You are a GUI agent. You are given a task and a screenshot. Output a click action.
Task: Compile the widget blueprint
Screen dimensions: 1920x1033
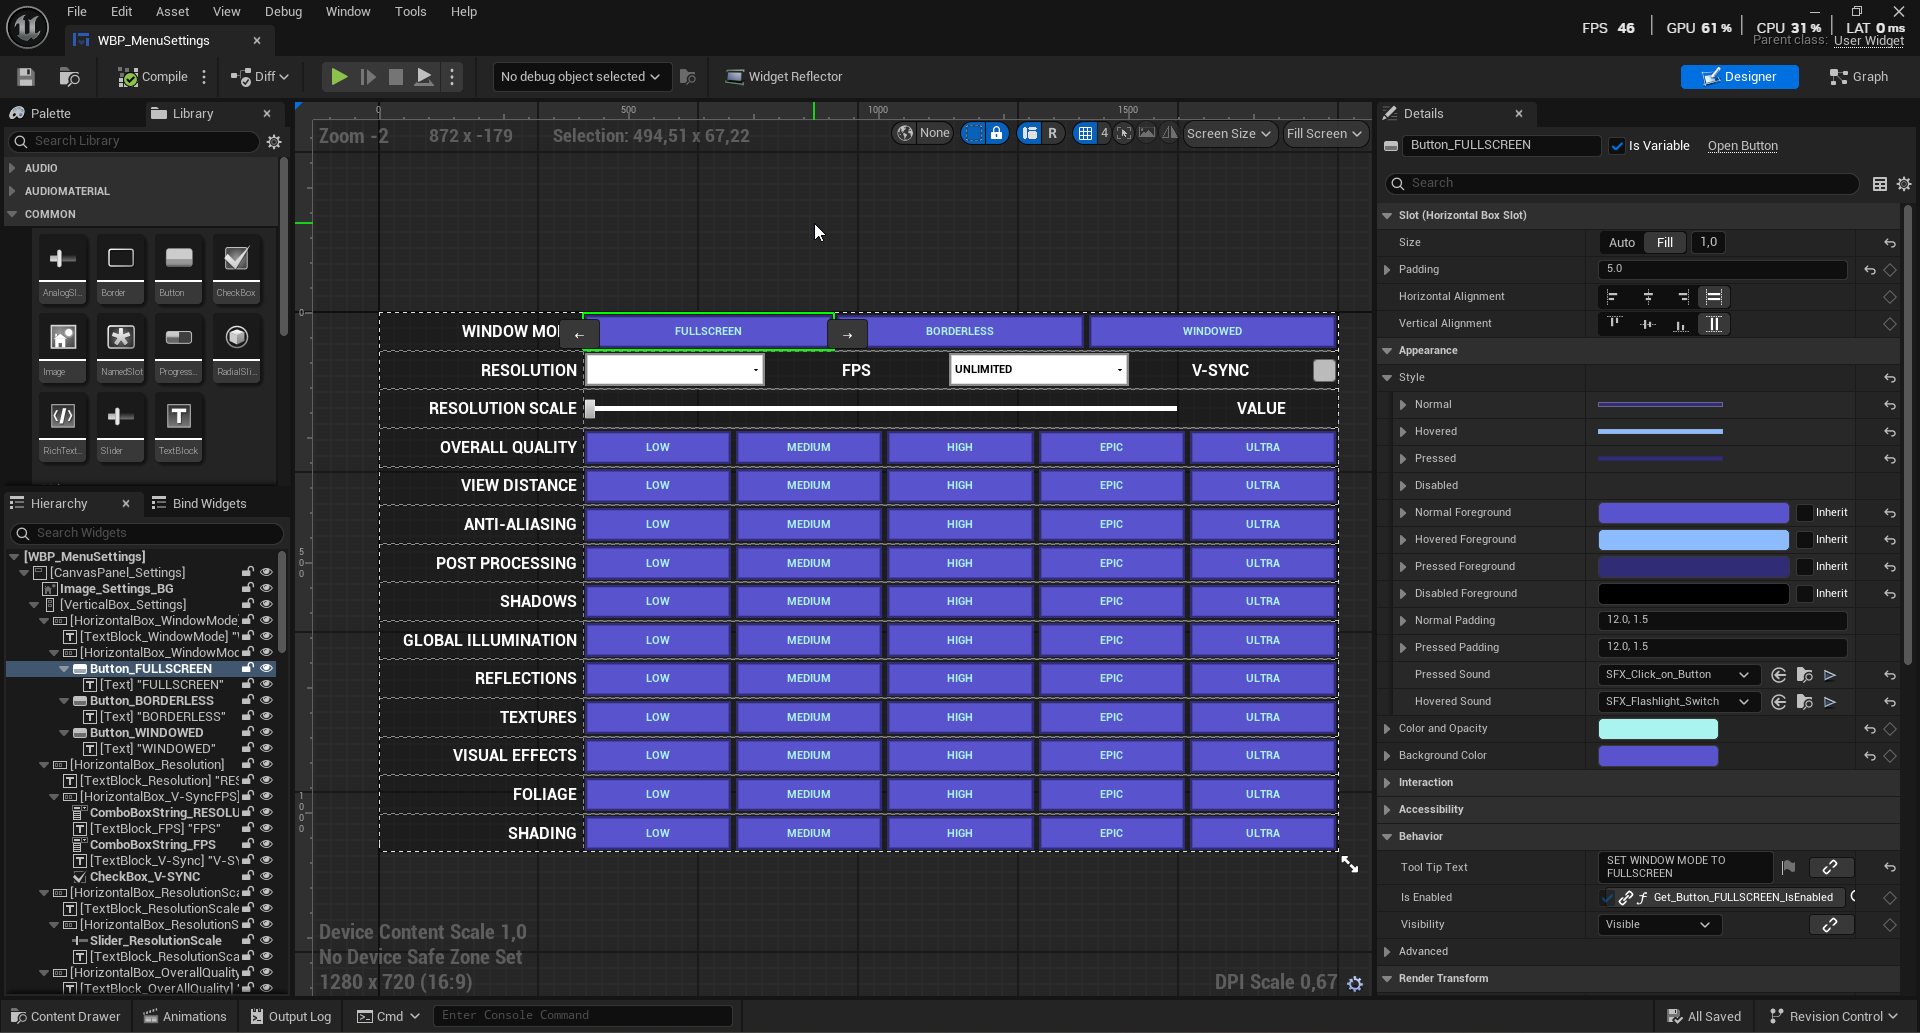pos(153,77)
